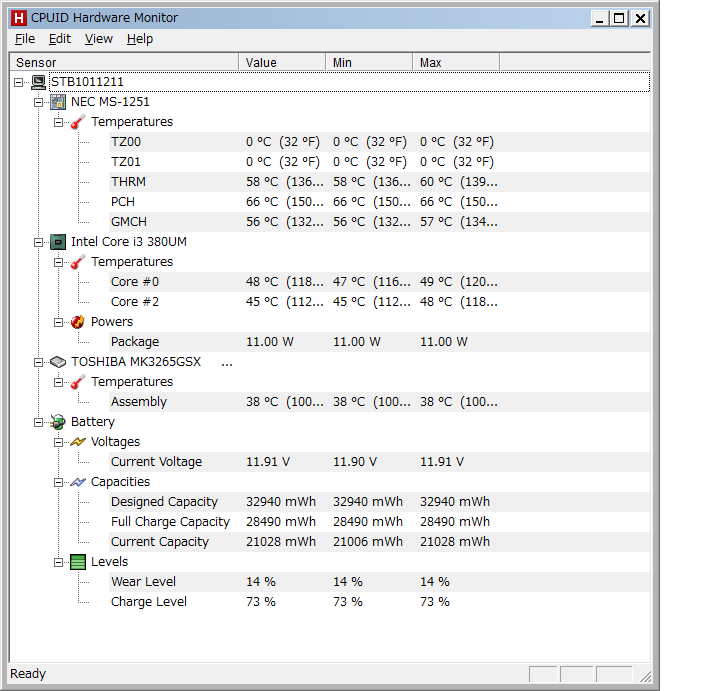Select the PCH sensor row
Image resolution: width=722 pixels, height=691 pixels.
(379, 202)
